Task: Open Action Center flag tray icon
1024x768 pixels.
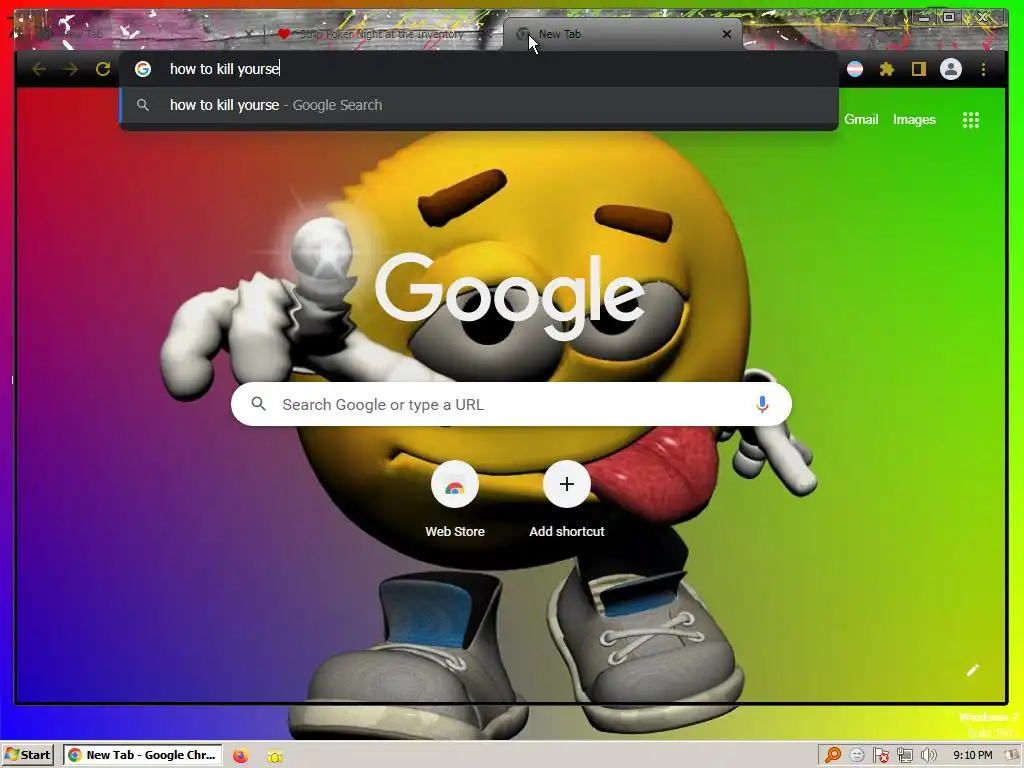Action: [880, 755]
